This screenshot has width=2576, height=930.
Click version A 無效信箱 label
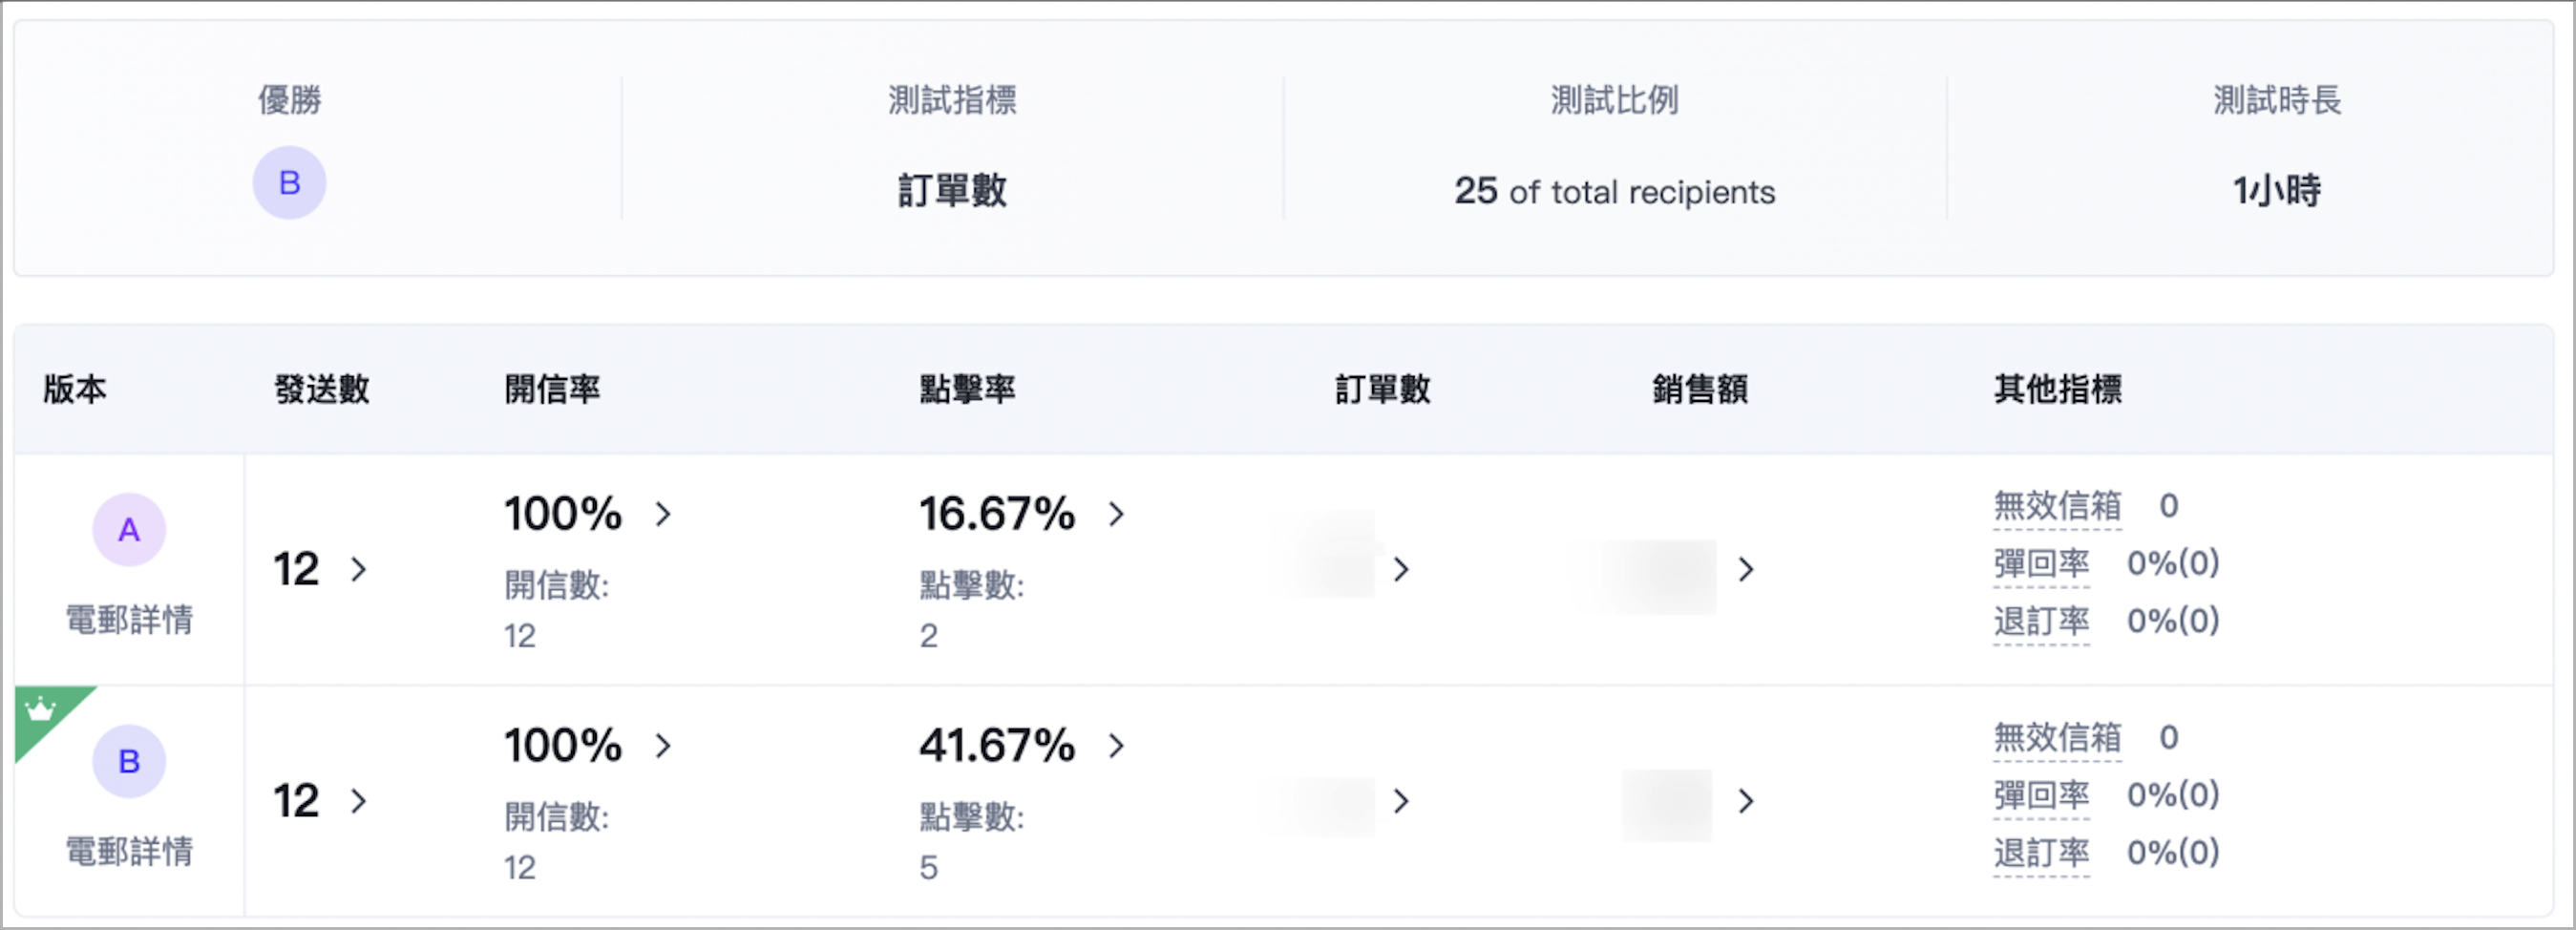point(2057,506)
